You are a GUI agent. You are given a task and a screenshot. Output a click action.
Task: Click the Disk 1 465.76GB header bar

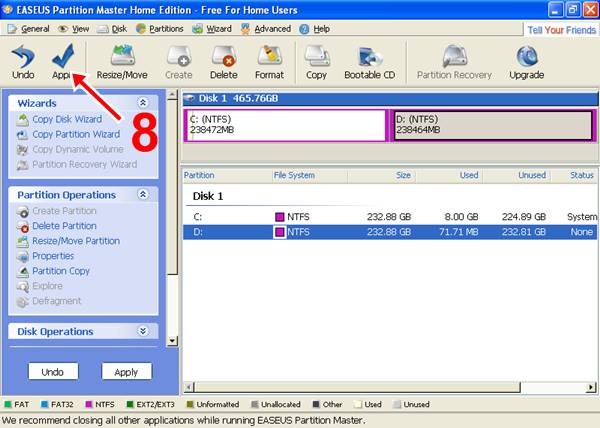(390, 99)
